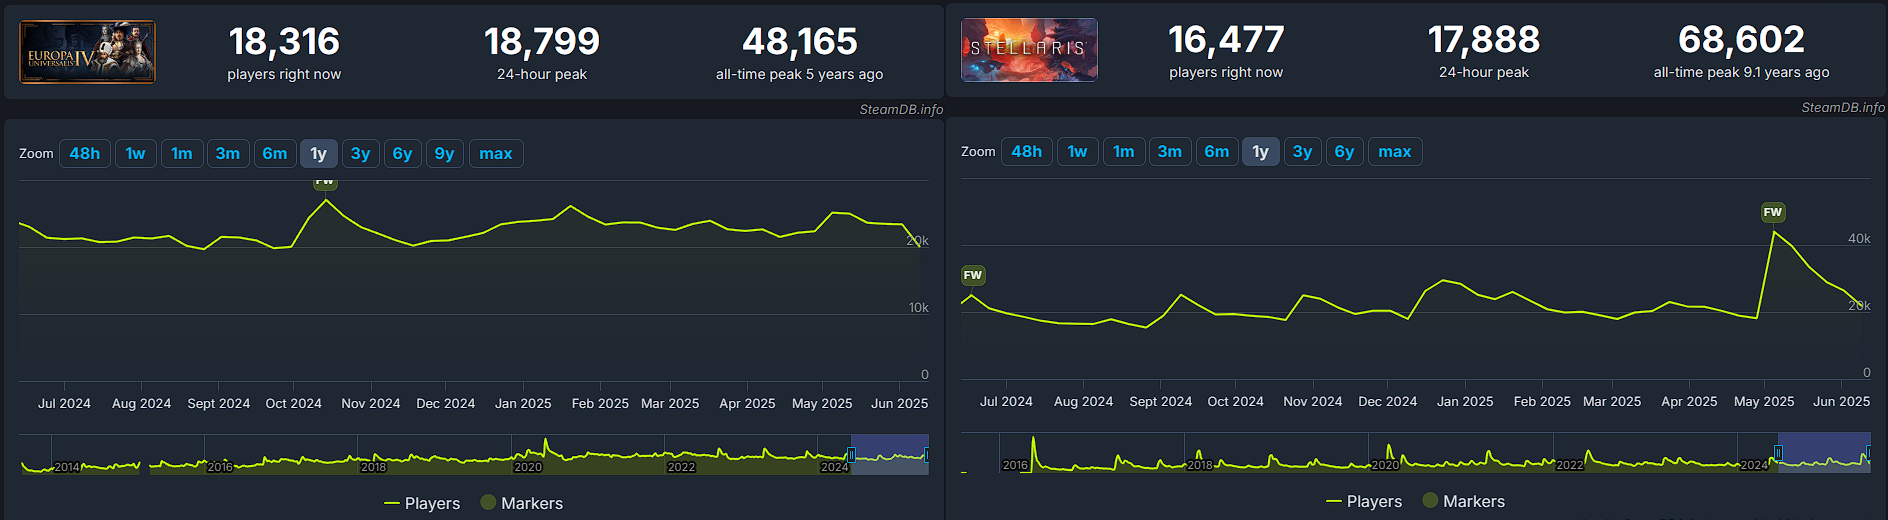Click FW marker on Europa Universalis October peak

pyautogui.click(x=325, y=184)
